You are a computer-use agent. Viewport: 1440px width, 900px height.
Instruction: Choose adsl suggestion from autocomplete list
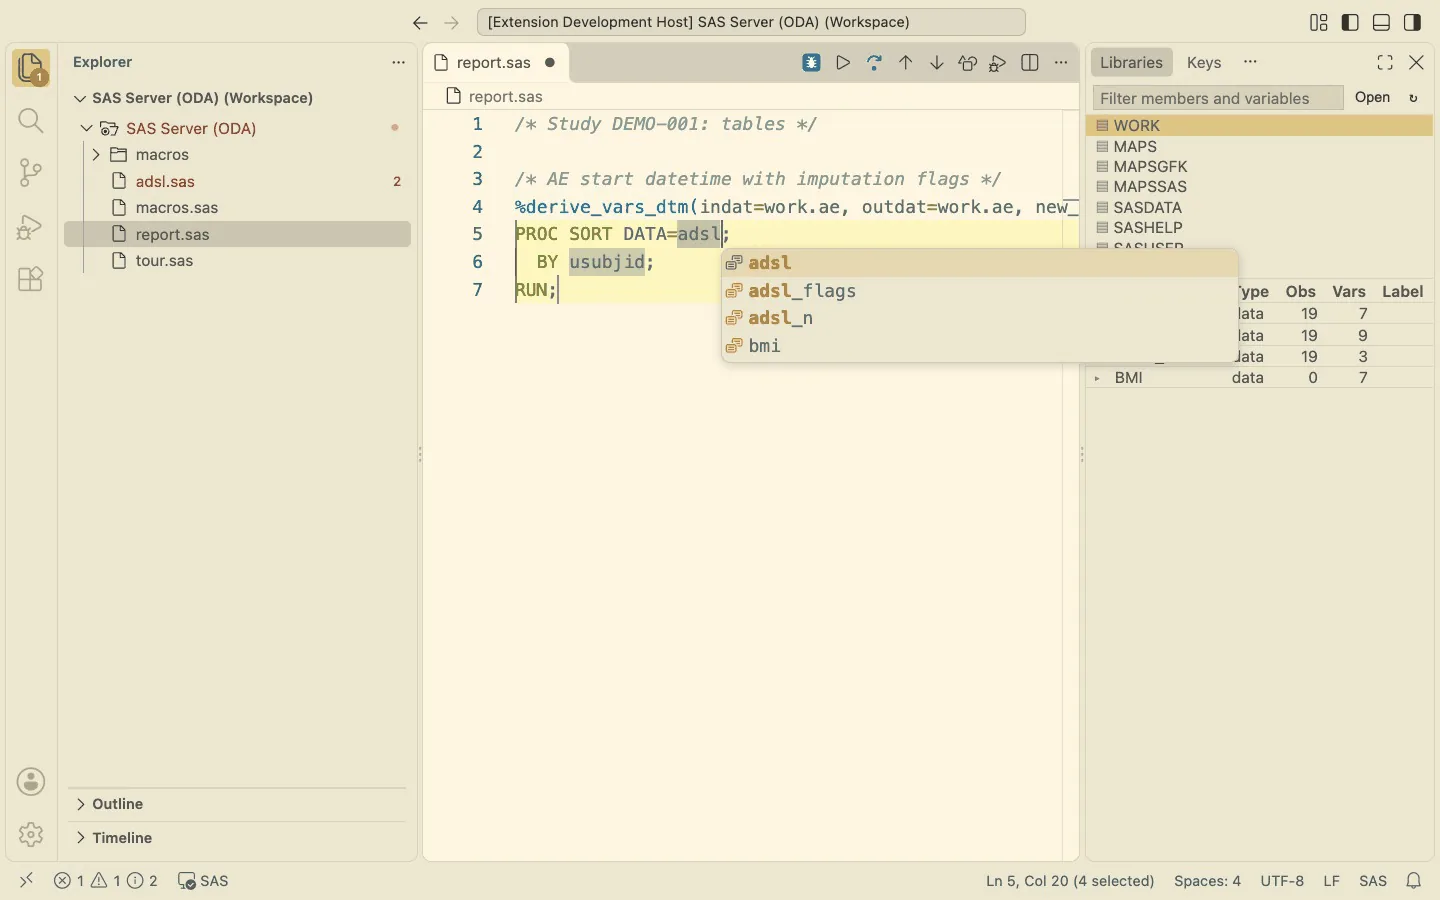(x=980, y=263)
